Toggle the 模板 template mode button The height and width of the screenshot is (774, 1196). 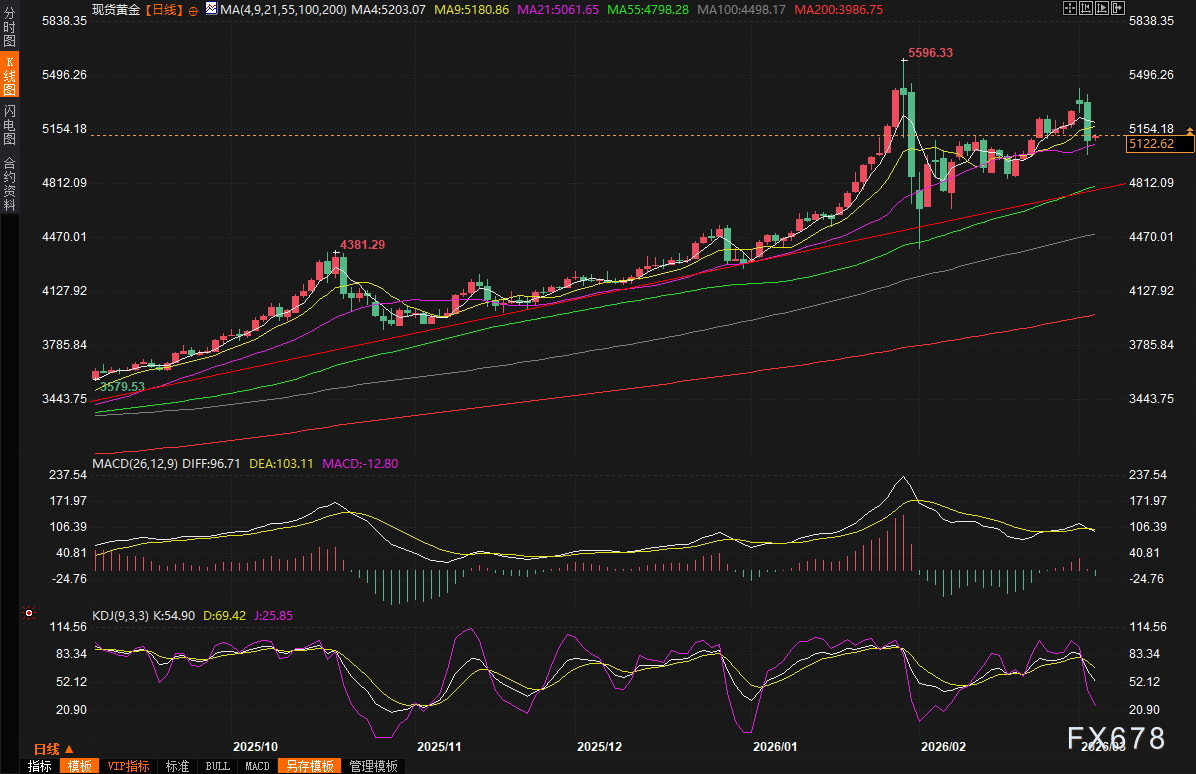pos(79,766)
